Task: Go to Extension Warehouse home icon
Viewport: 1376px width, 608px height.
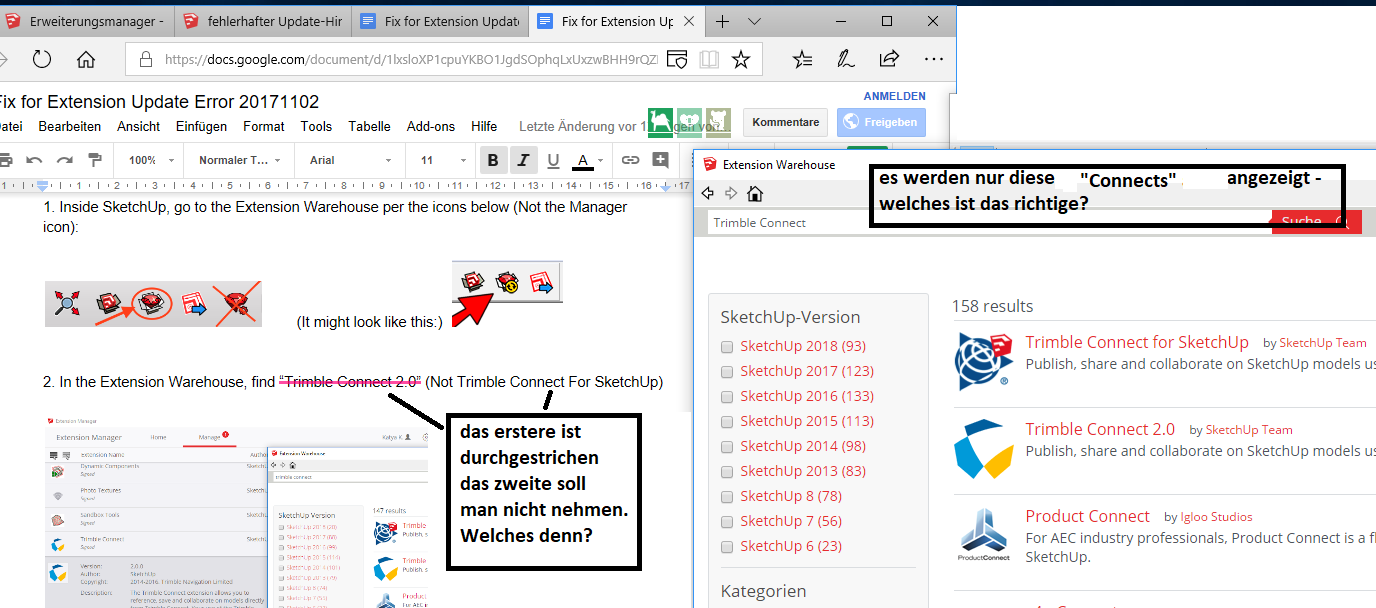Action: point(755,193)
